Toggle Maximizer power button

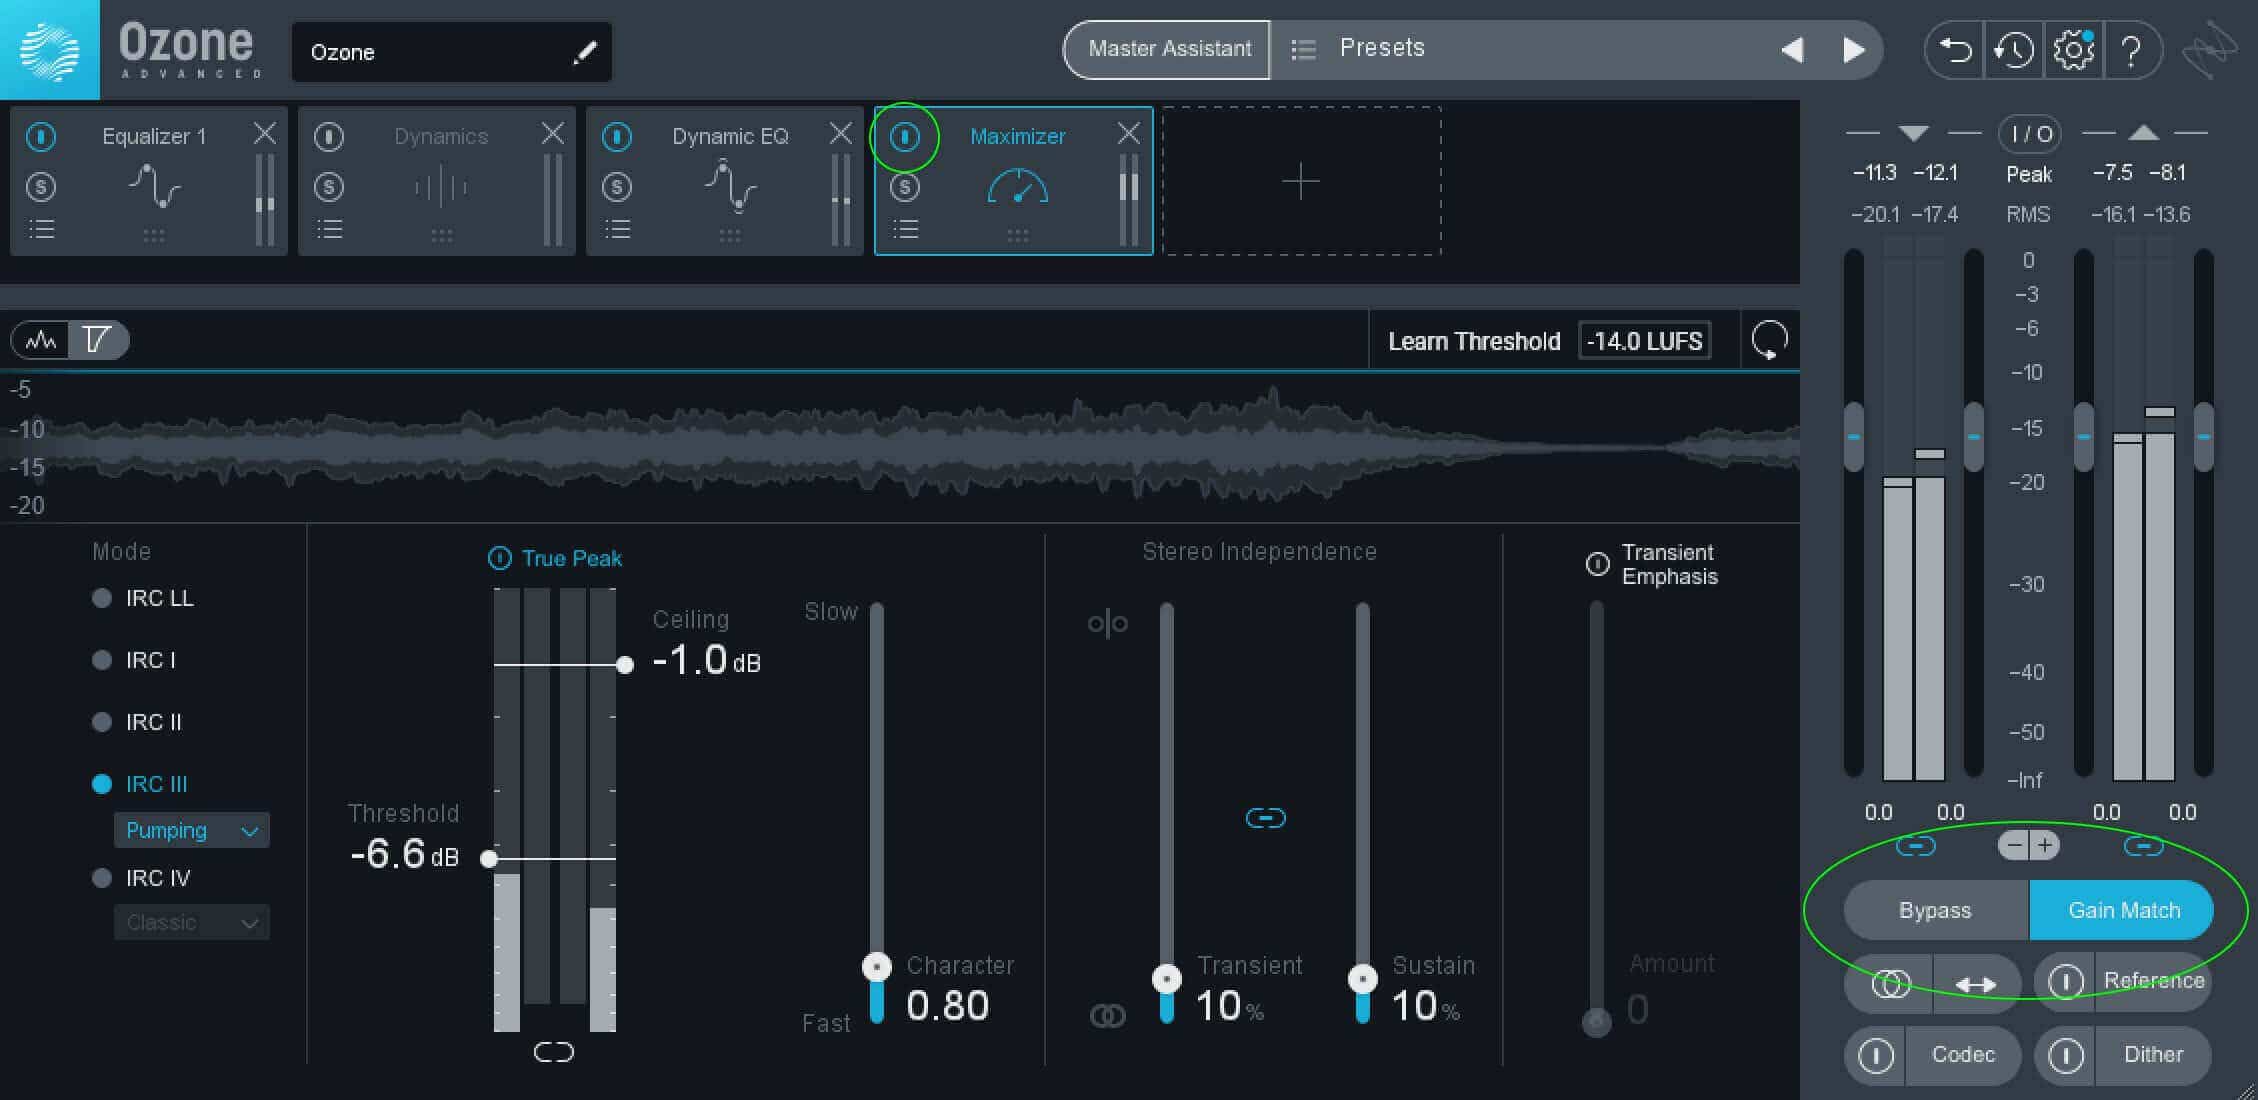point(905,136)
